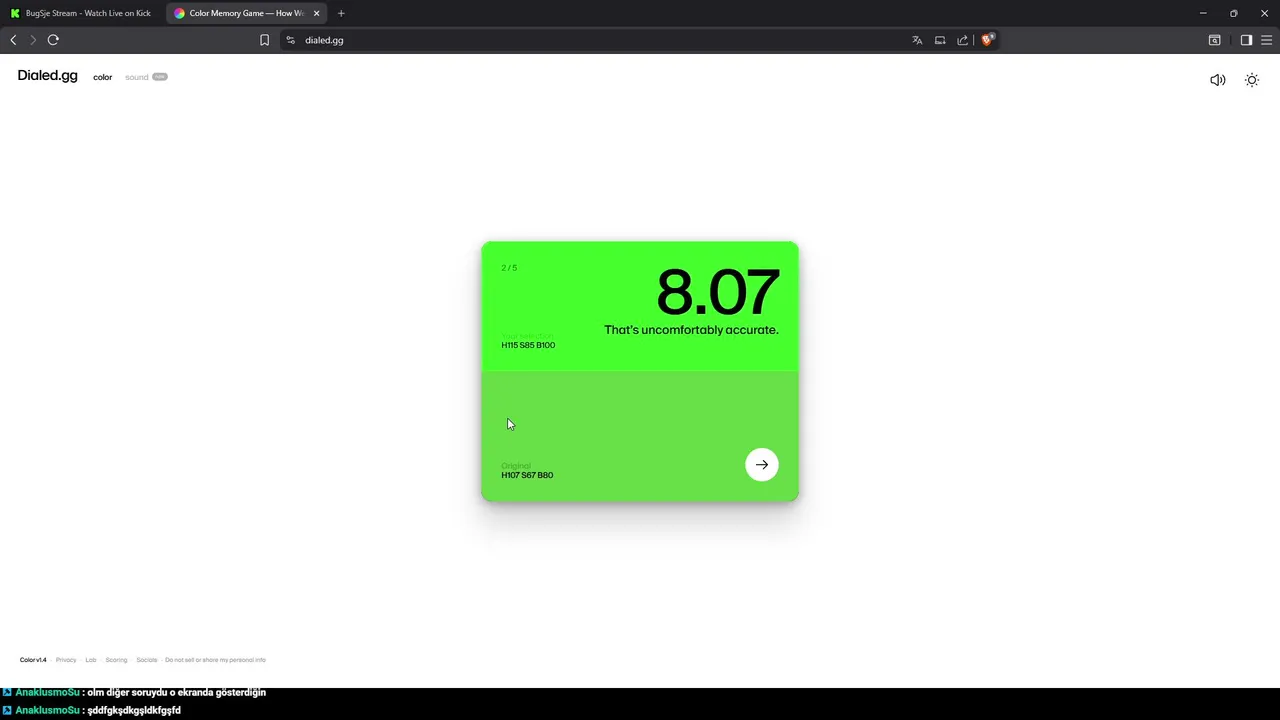
Task: Switch to the BugSje Stream Kick tab
Action: pyautogui.click(x=82, y=13)
